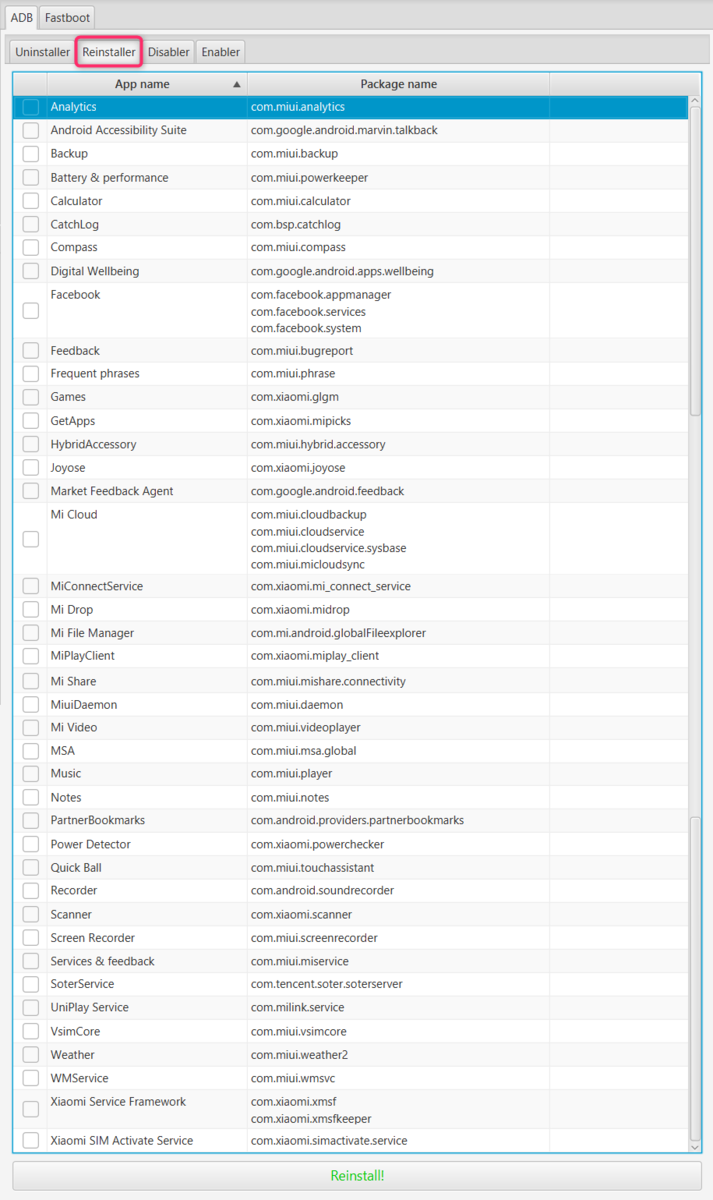The height and width of the screenshot is (1200, 713).
Task: Tick the Battery & performance checkbox
Action: pos(31,178)
